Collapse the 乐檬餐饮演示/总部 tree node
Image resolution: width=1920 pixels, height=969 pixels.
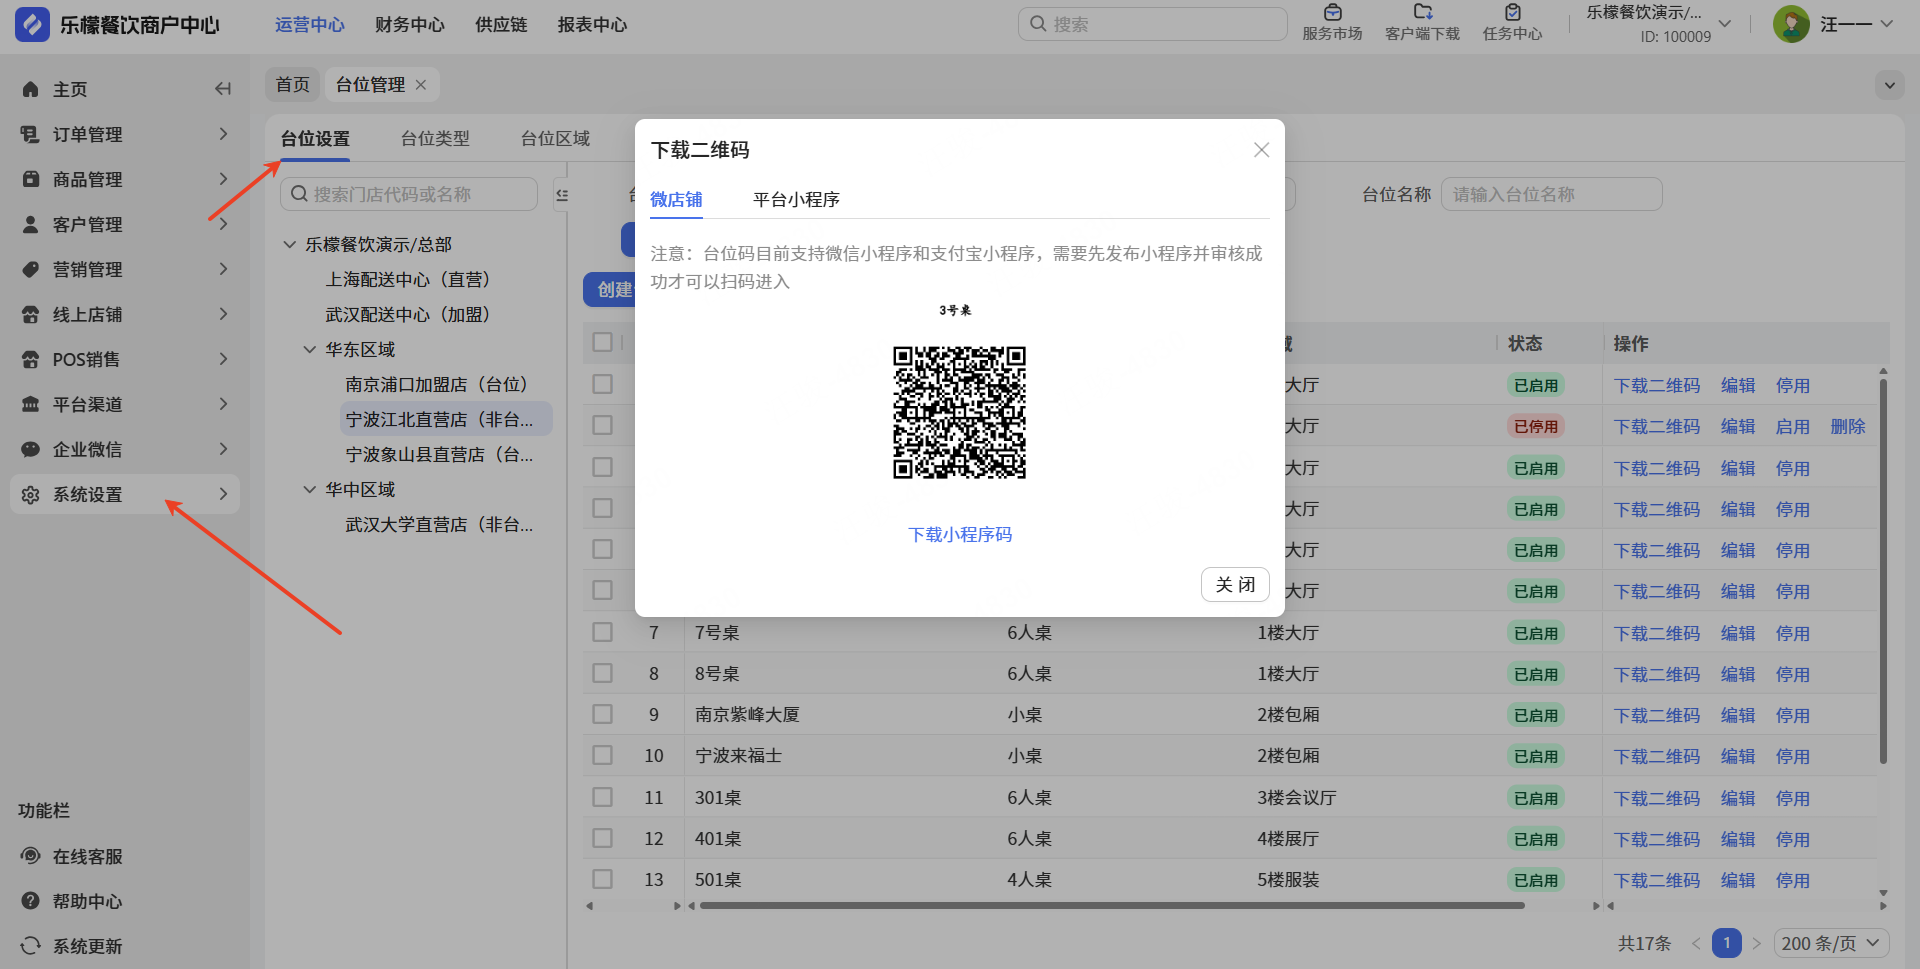pos(290,244)
